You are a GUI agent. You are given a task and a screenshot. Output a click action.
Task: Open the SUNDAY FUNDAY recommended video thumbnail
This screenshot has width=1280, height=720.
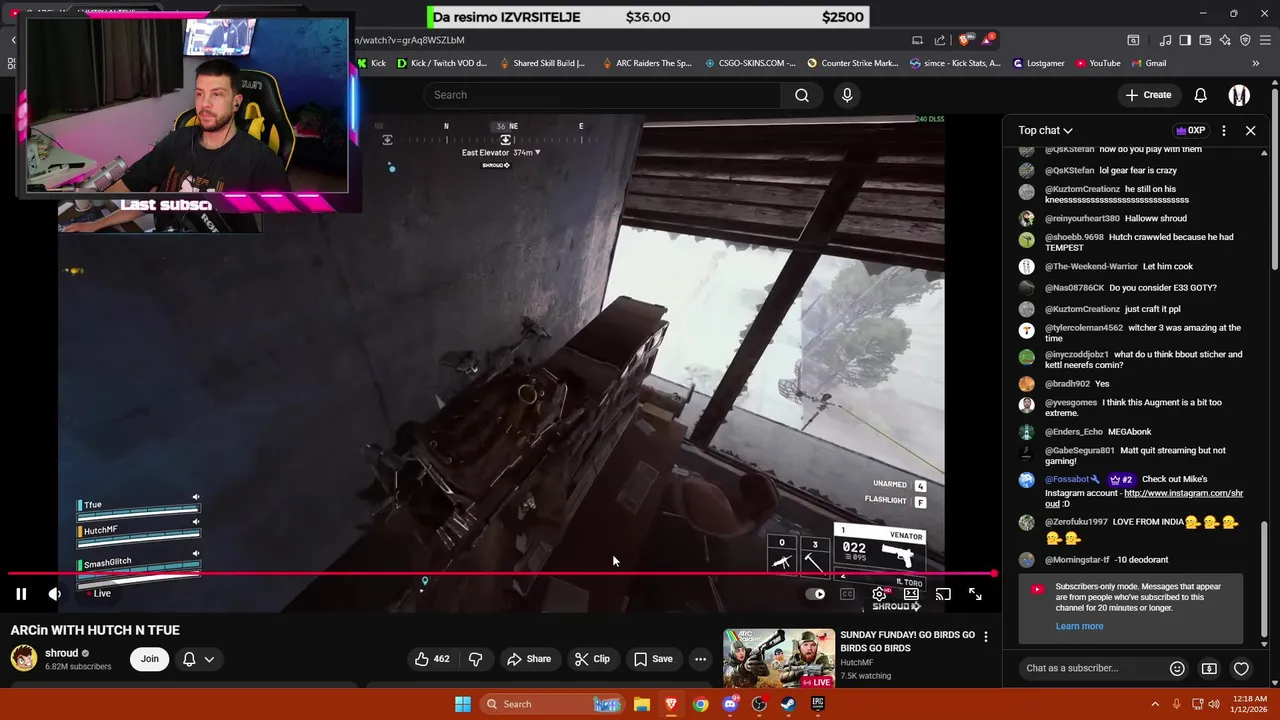(x=779, y=657)
